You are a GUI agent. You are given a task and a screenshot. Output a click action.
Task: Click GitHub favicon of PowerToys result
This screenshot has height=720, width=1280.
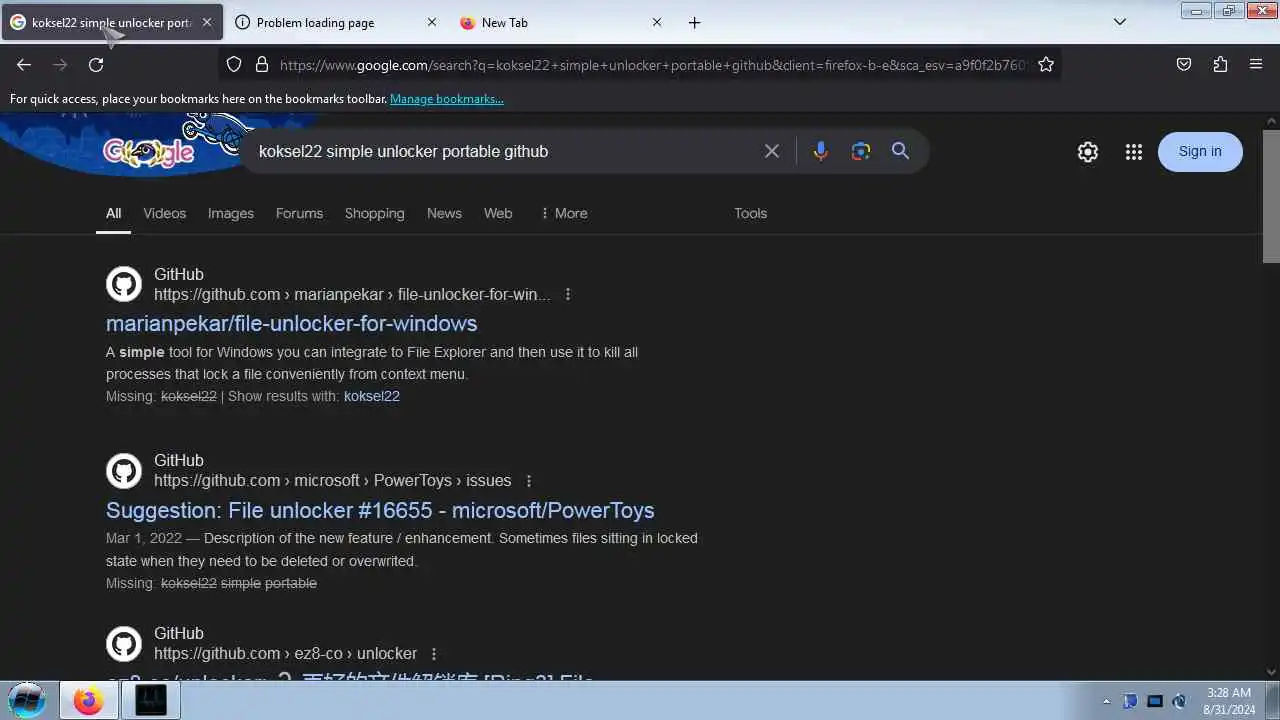124,470
